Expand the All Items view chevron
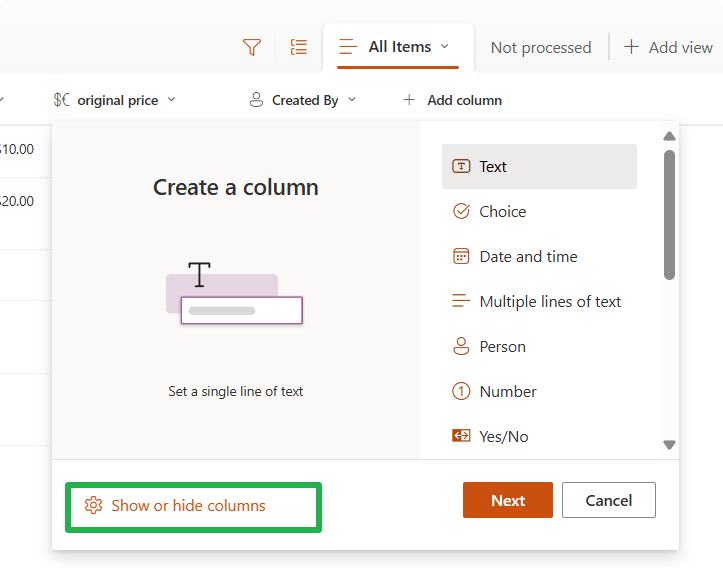This screenshot has width=723, height=568. (444, 46)
